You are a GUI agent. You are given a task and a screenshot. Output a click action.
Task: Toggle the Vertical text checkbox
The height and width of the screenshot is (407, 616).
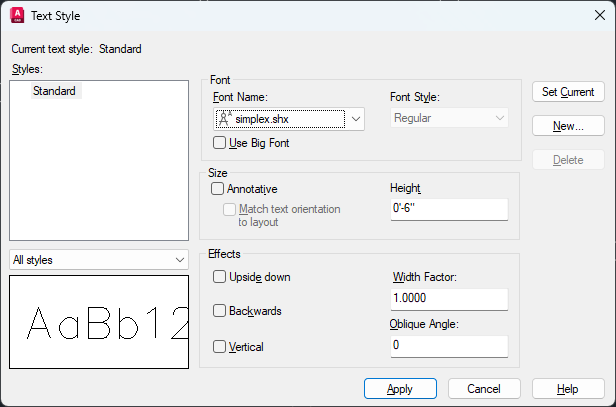(219, 346)
